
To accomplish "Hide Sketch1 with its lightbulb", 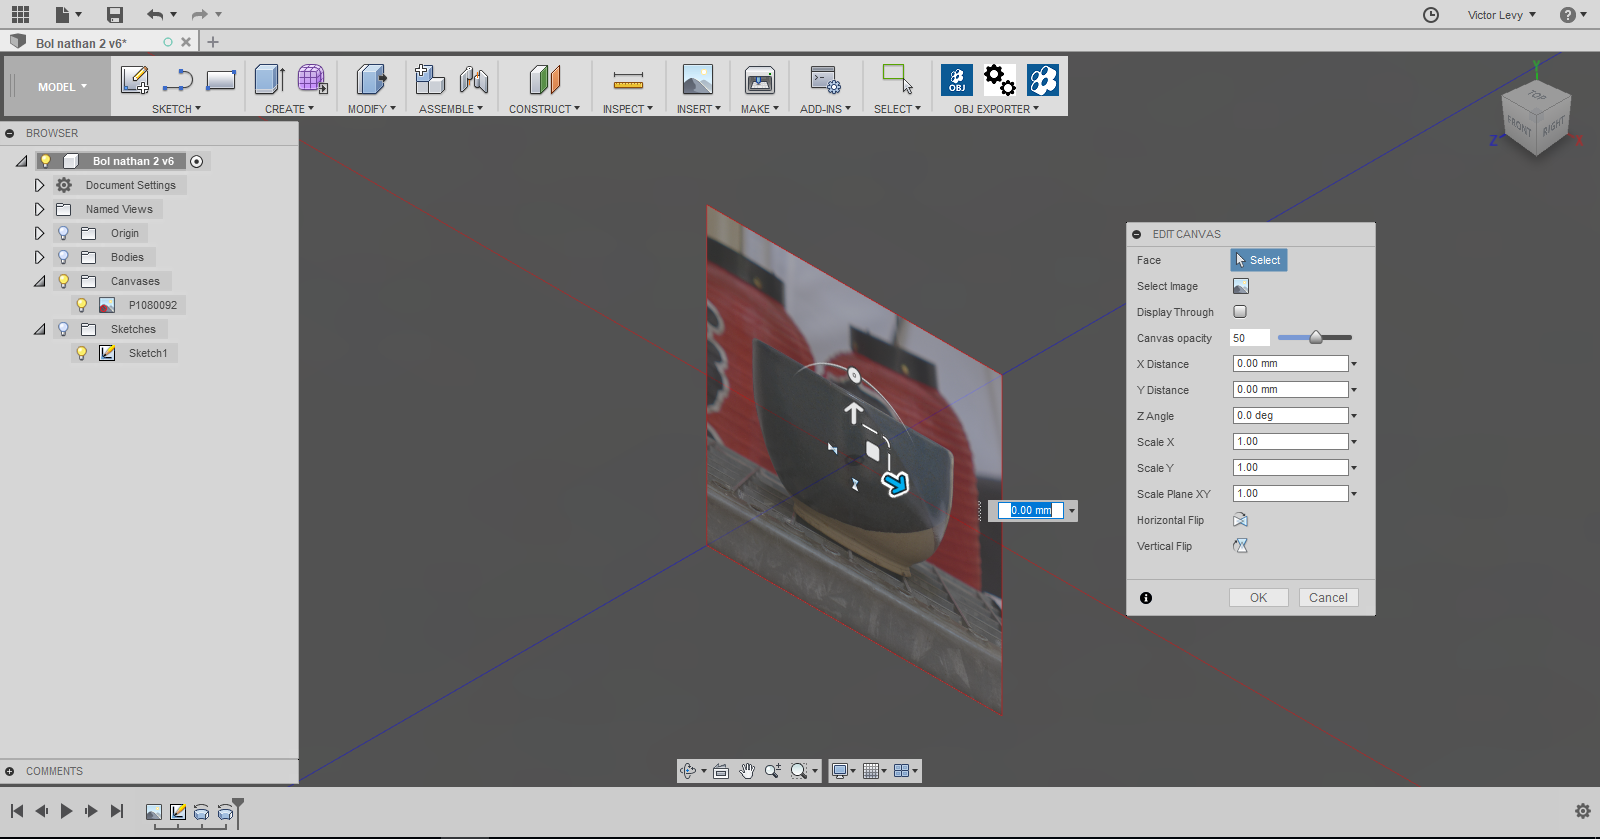I will click(x=82, y=353).
